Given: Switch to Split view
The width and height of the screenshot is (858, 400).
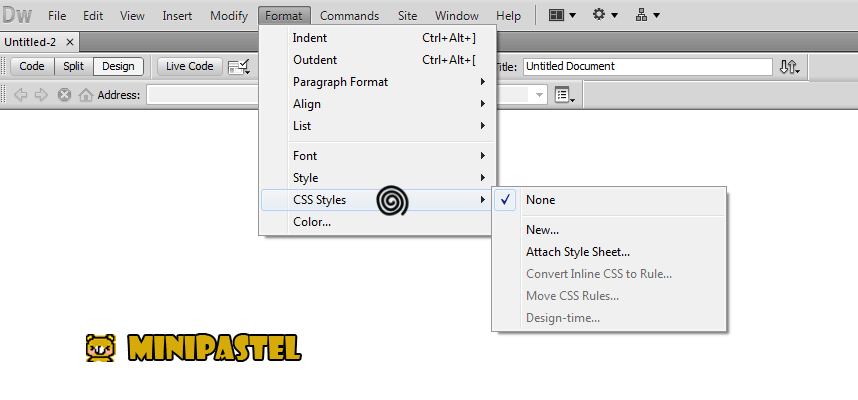Looking at the screenshot, I should click(73, 66).
